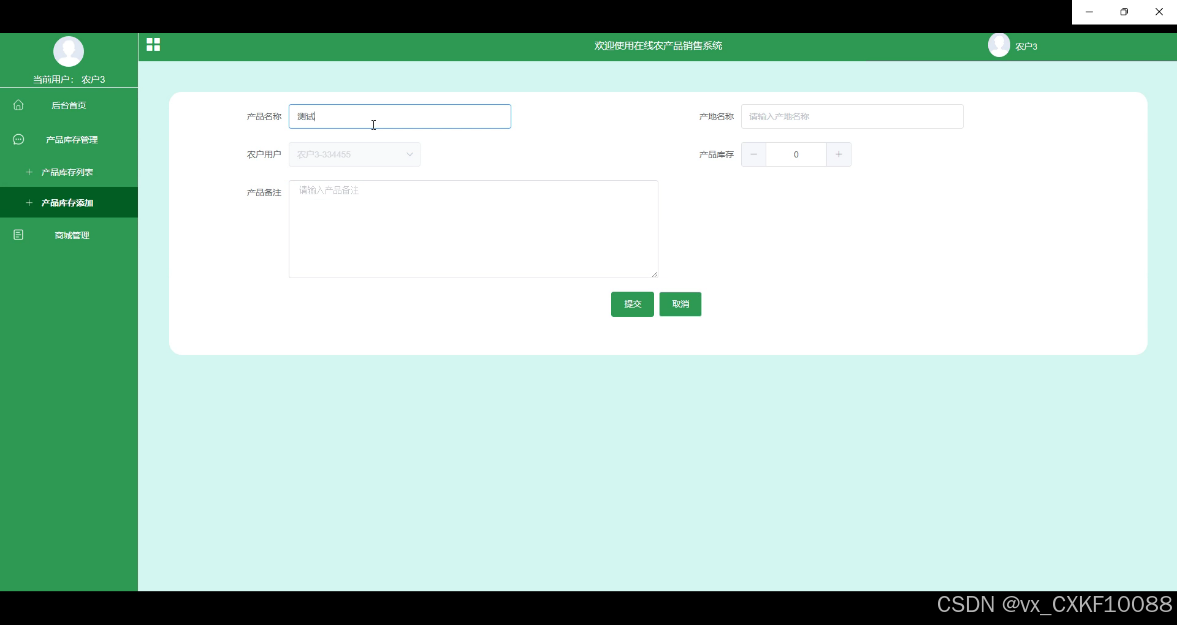1177x625 pixels.
Task: Click the 产地名称 input field
Action: tap(852, 116)
